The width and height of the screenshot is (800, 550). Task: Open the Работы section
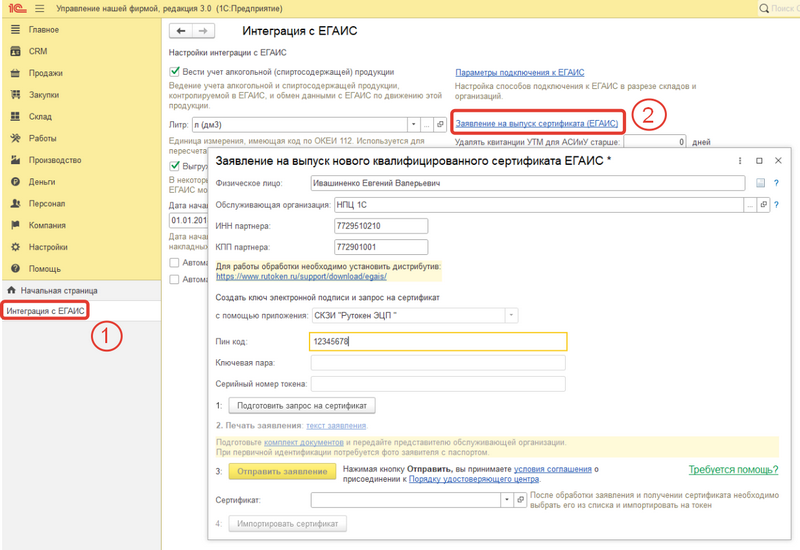click(x=42, y=138)
